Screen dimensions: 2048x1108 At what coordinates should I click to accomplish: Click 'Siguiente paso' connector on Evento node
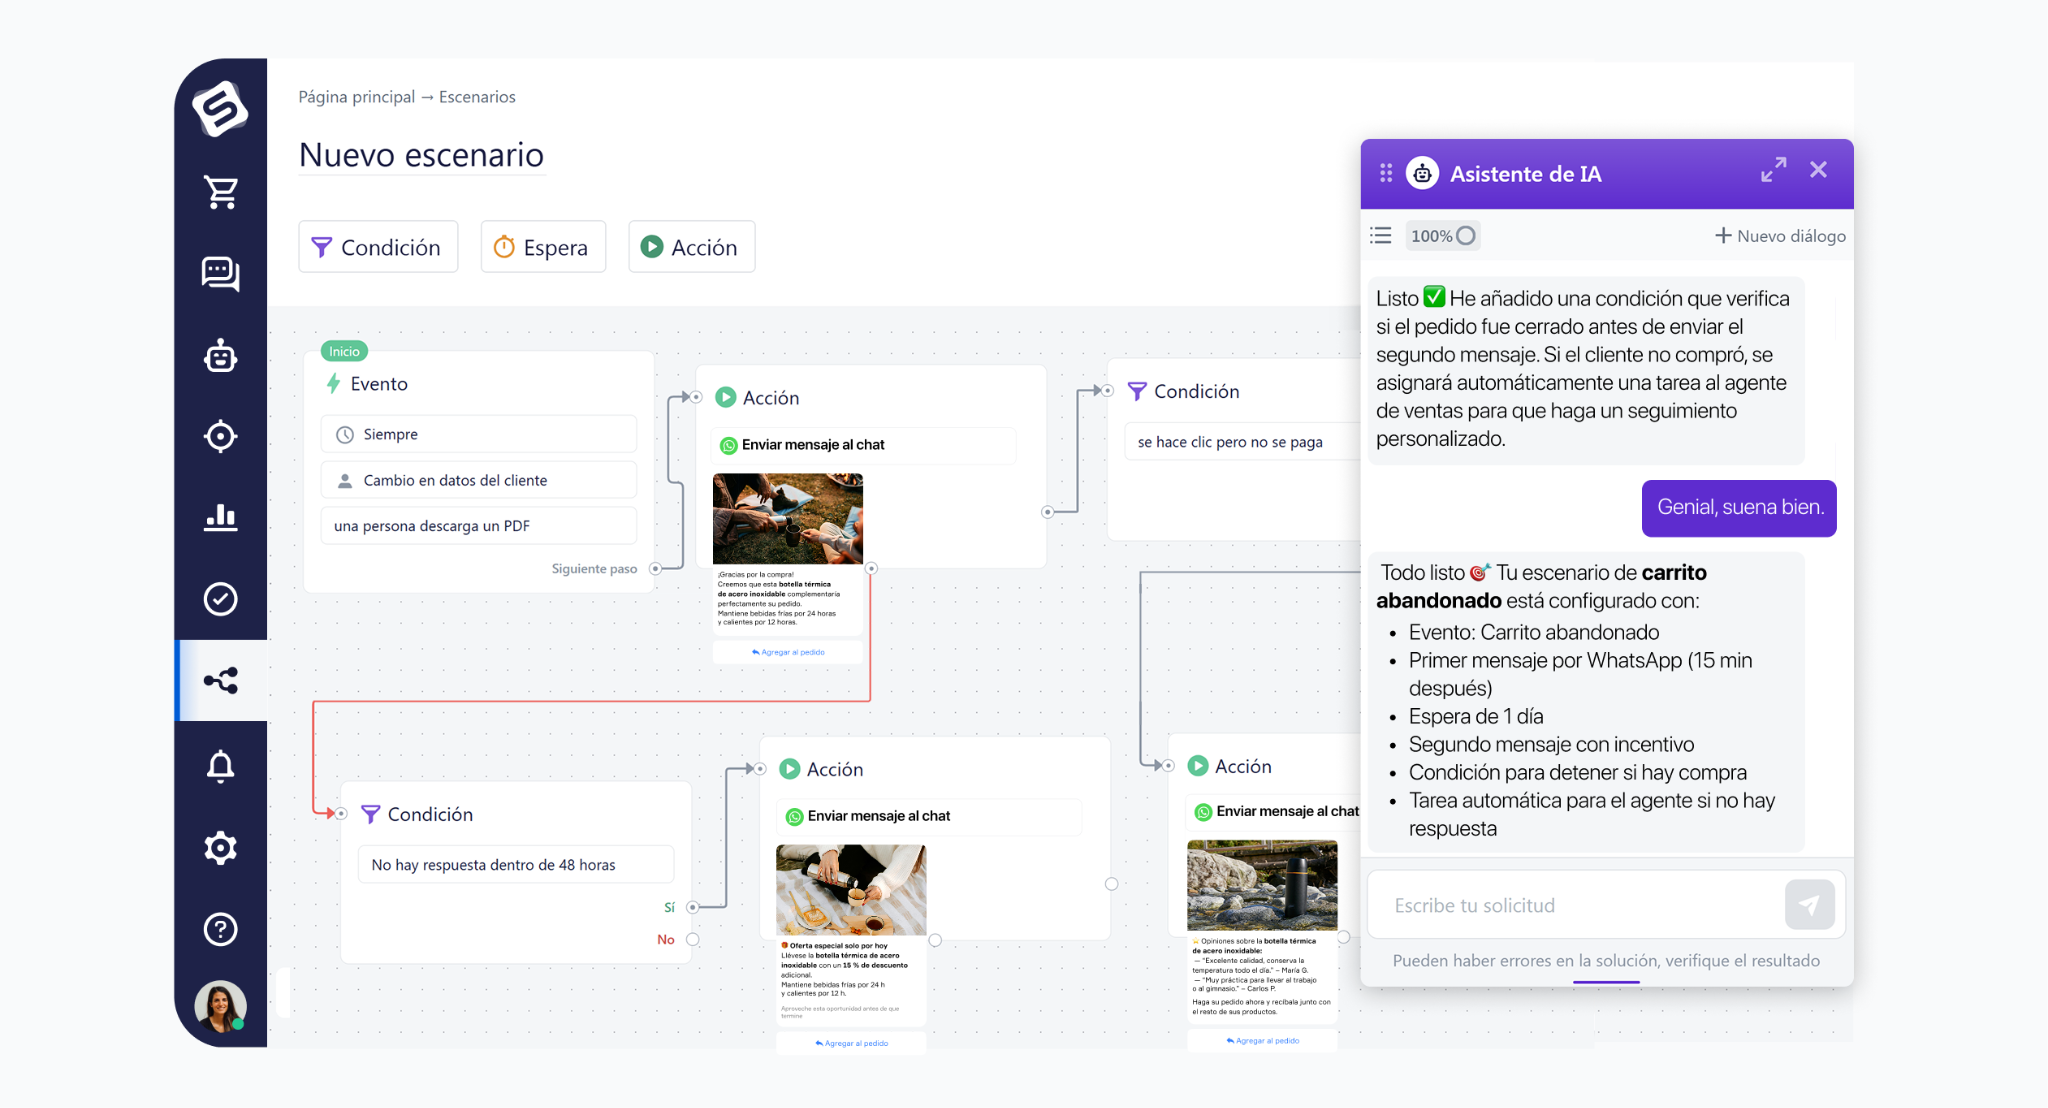click(656, 569)
